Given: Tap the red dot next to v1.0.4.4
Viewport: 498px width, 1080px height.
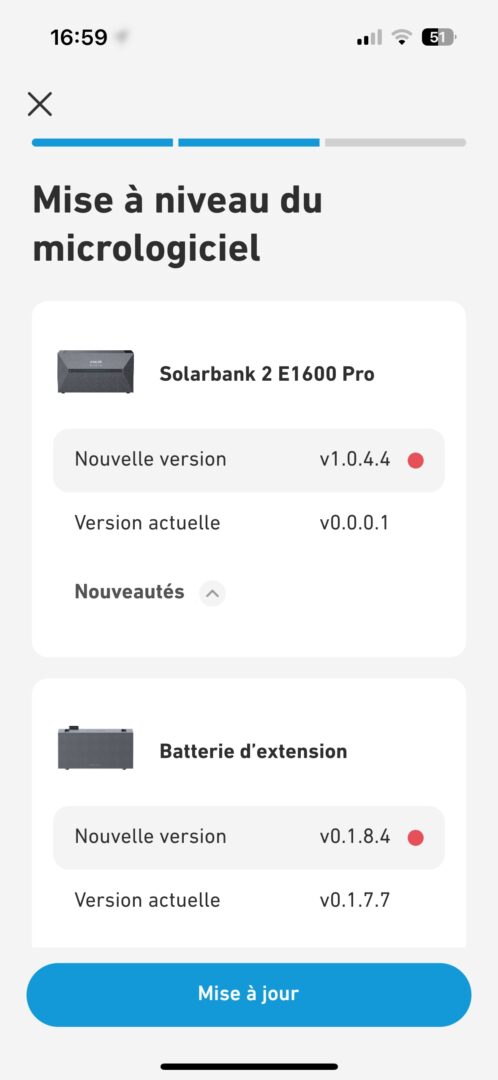Looking at the screenshot, I should [x=415, y=460].
